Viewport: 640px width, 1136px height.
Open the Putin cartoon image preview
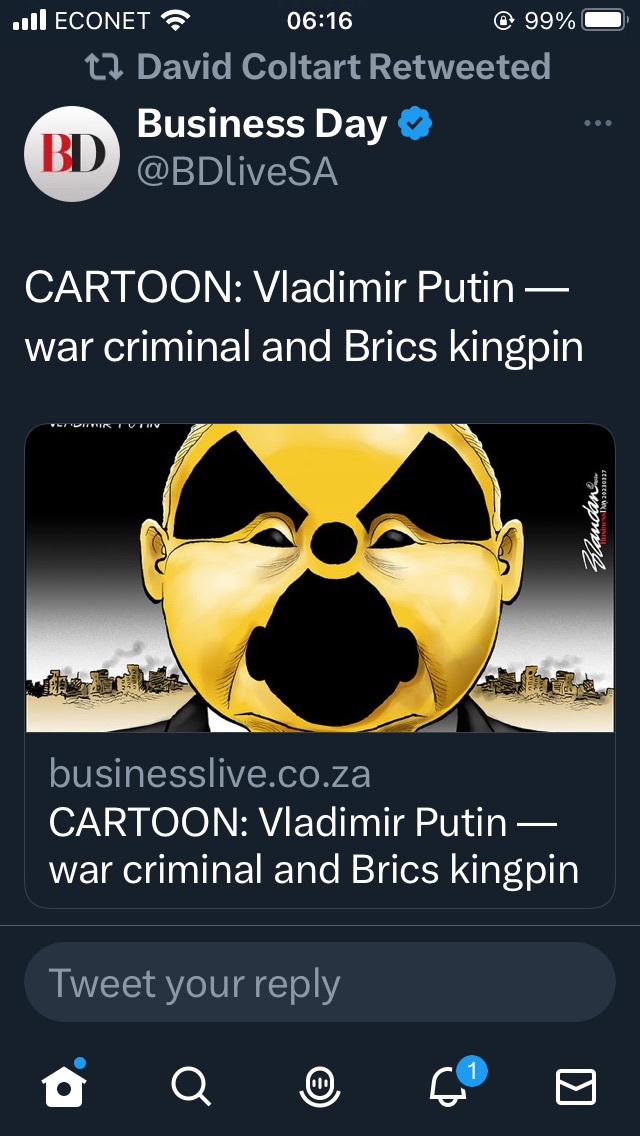tap(320, 577)
